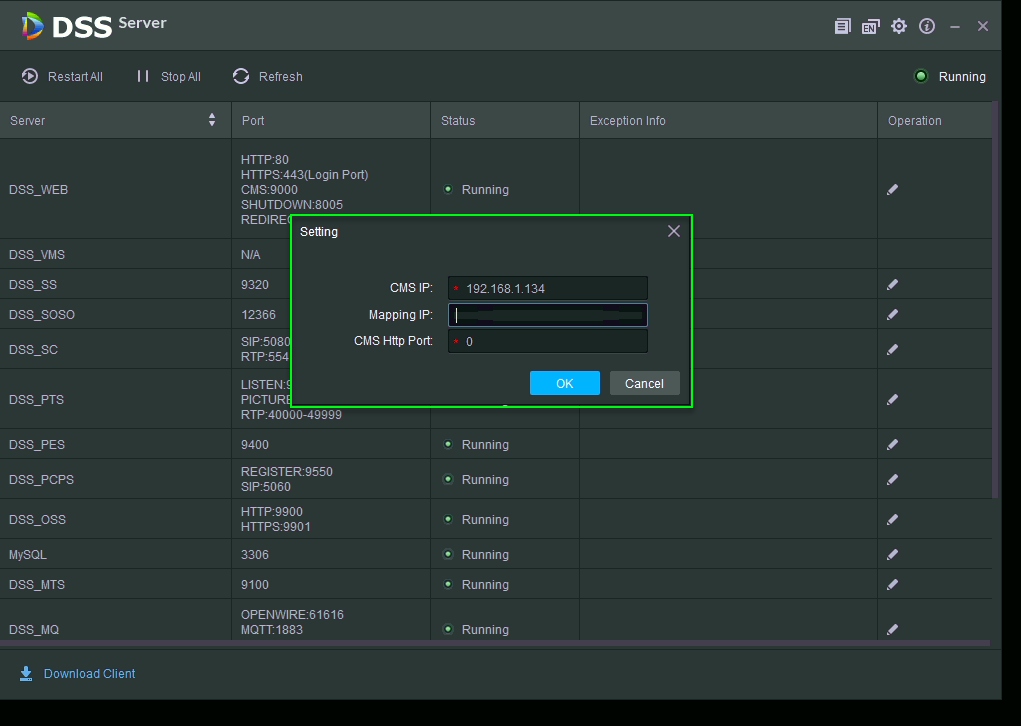Open settings gear in title bar
The height and width of the screenshot is (726, 1021).
click(899, 26)
